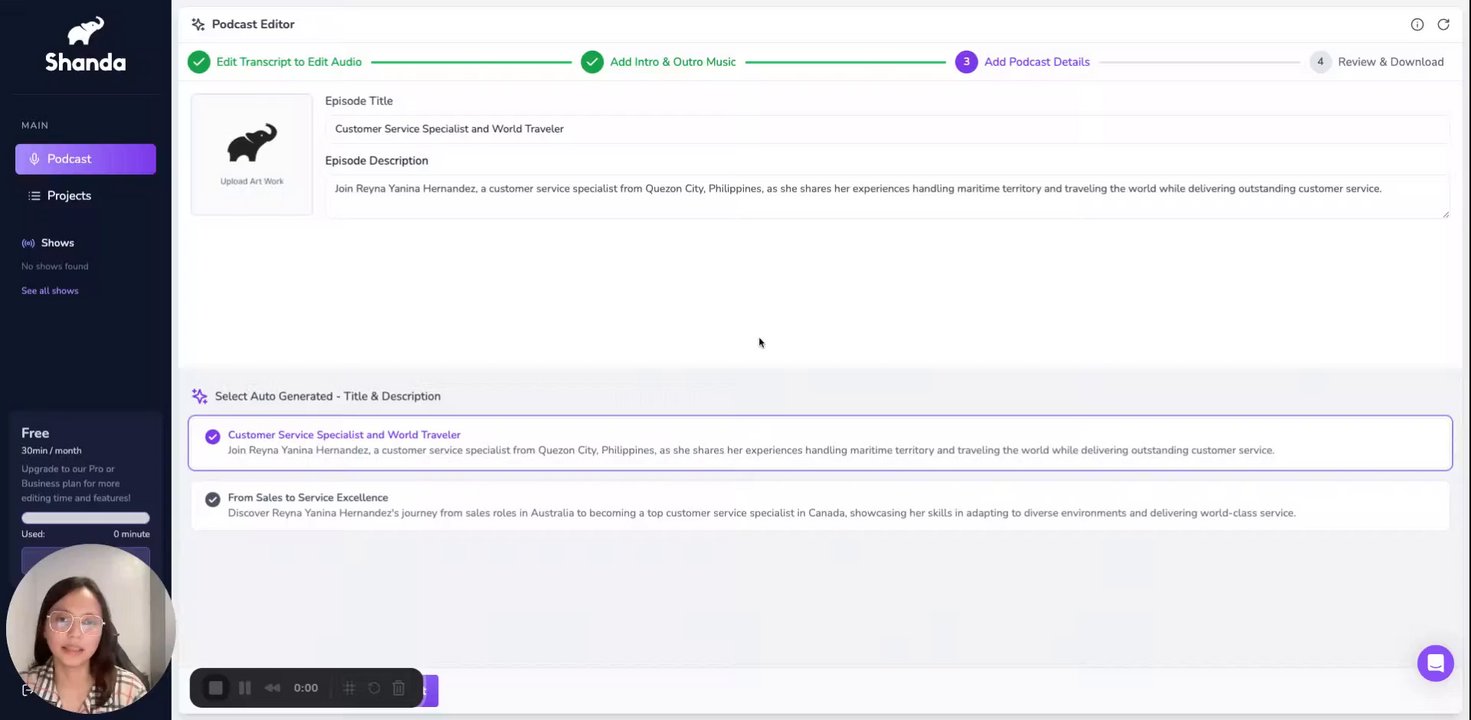This screenshot has width=1471, height=720.
Task: Click the See all shows link
Action: point(50,291)
